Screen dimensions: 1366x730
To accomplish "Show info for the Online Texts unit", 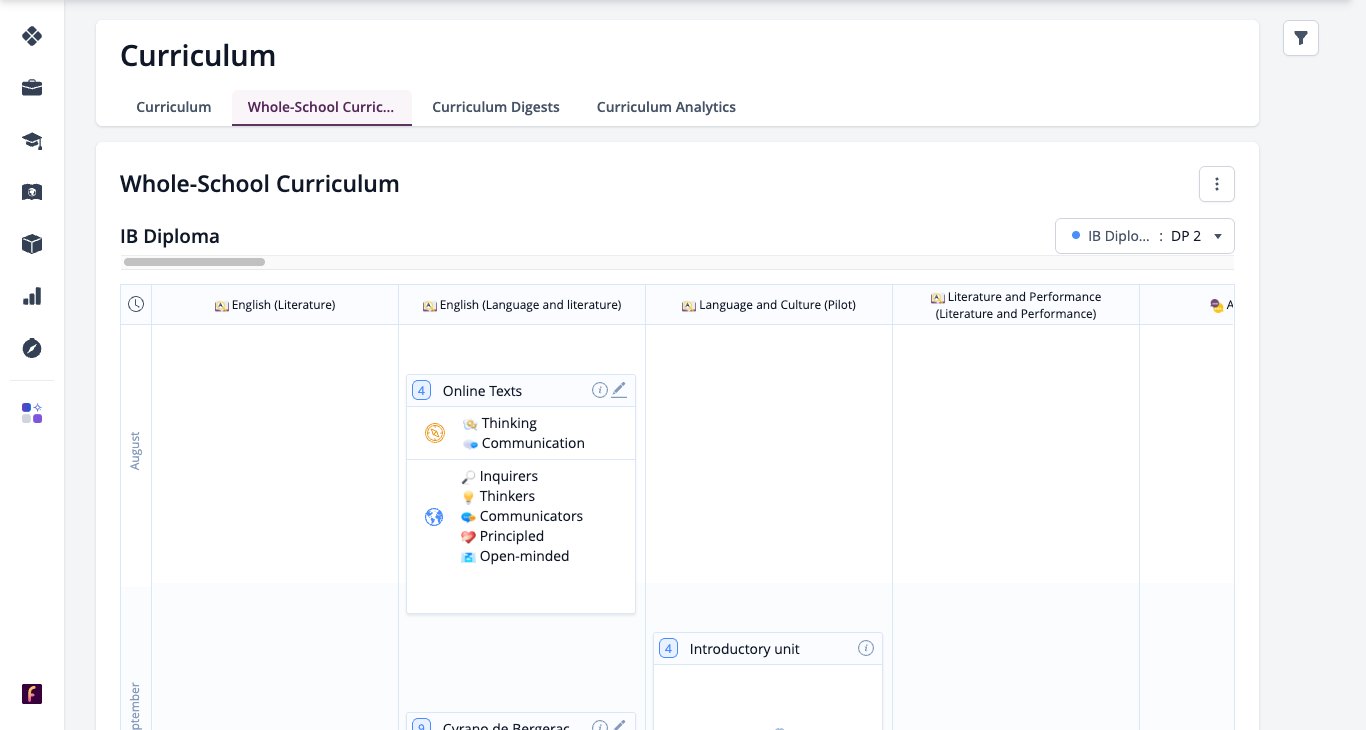I will (x=600, y=390).
